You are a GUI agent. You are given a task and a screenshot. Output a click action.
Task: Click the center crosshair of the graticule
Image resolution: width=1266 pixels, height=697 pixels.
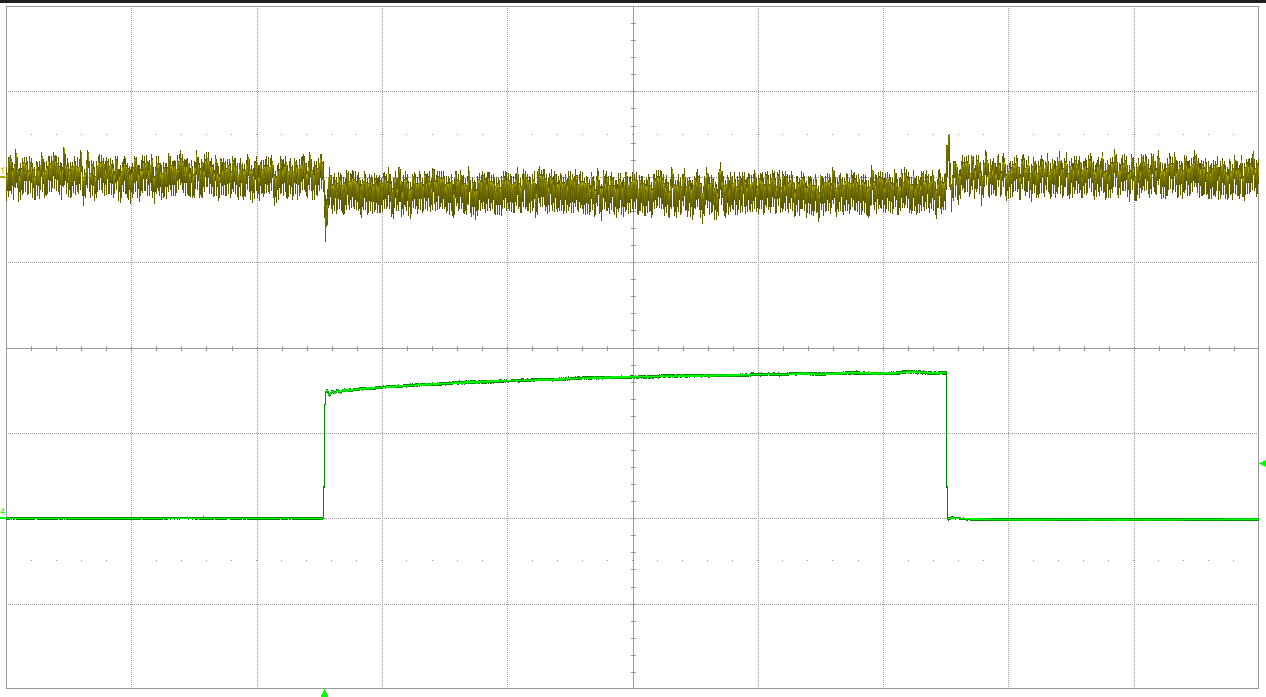pos(633,348)
